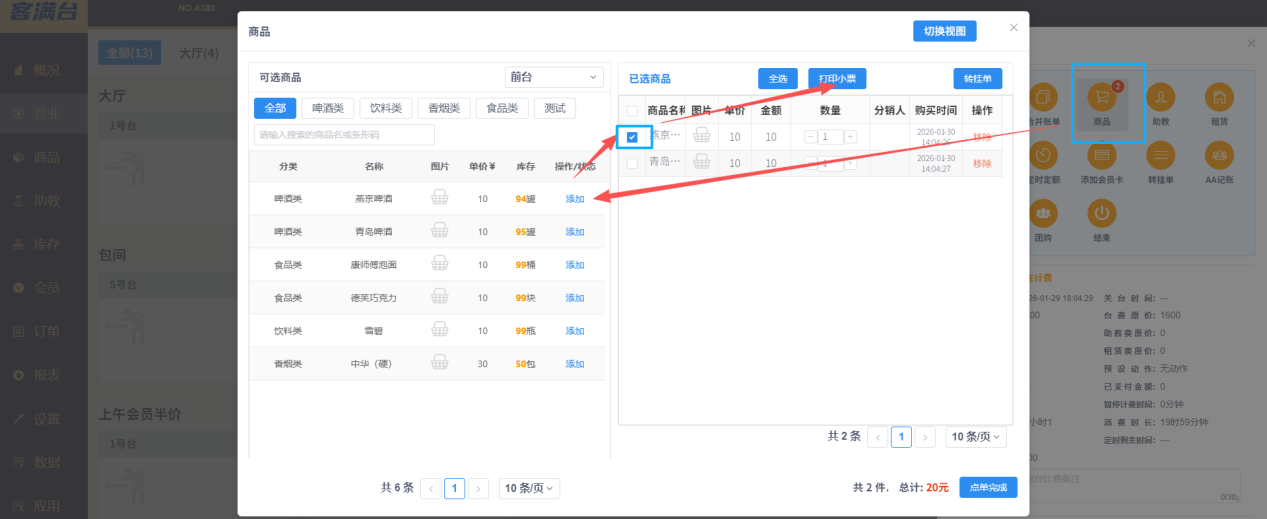Click the 团购 group icon

point(1044,212)
